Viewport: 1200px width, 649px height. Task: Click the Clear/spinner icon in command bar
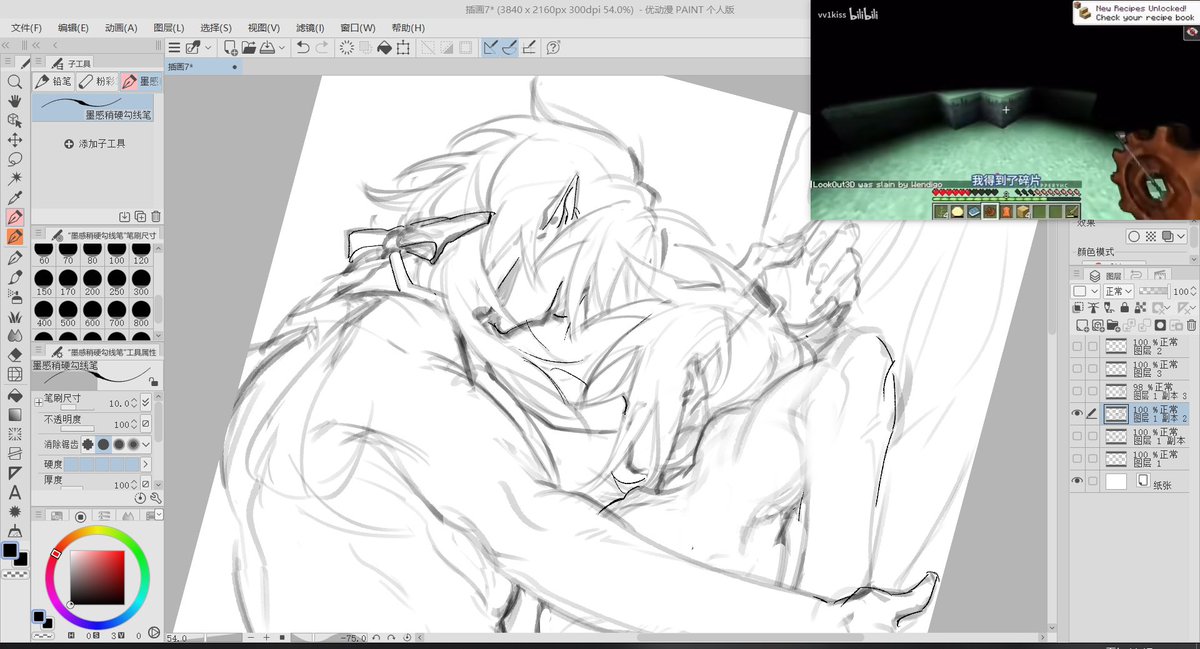(x=347, y=47)
